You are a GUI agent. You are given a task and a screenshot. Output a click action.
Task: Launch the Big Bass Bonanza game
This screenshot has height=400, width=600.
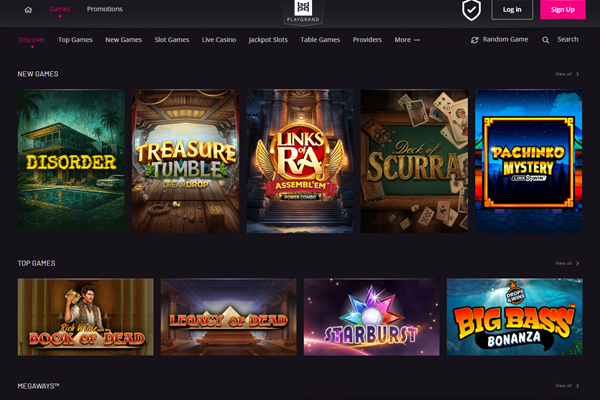[x=515, y=317]
